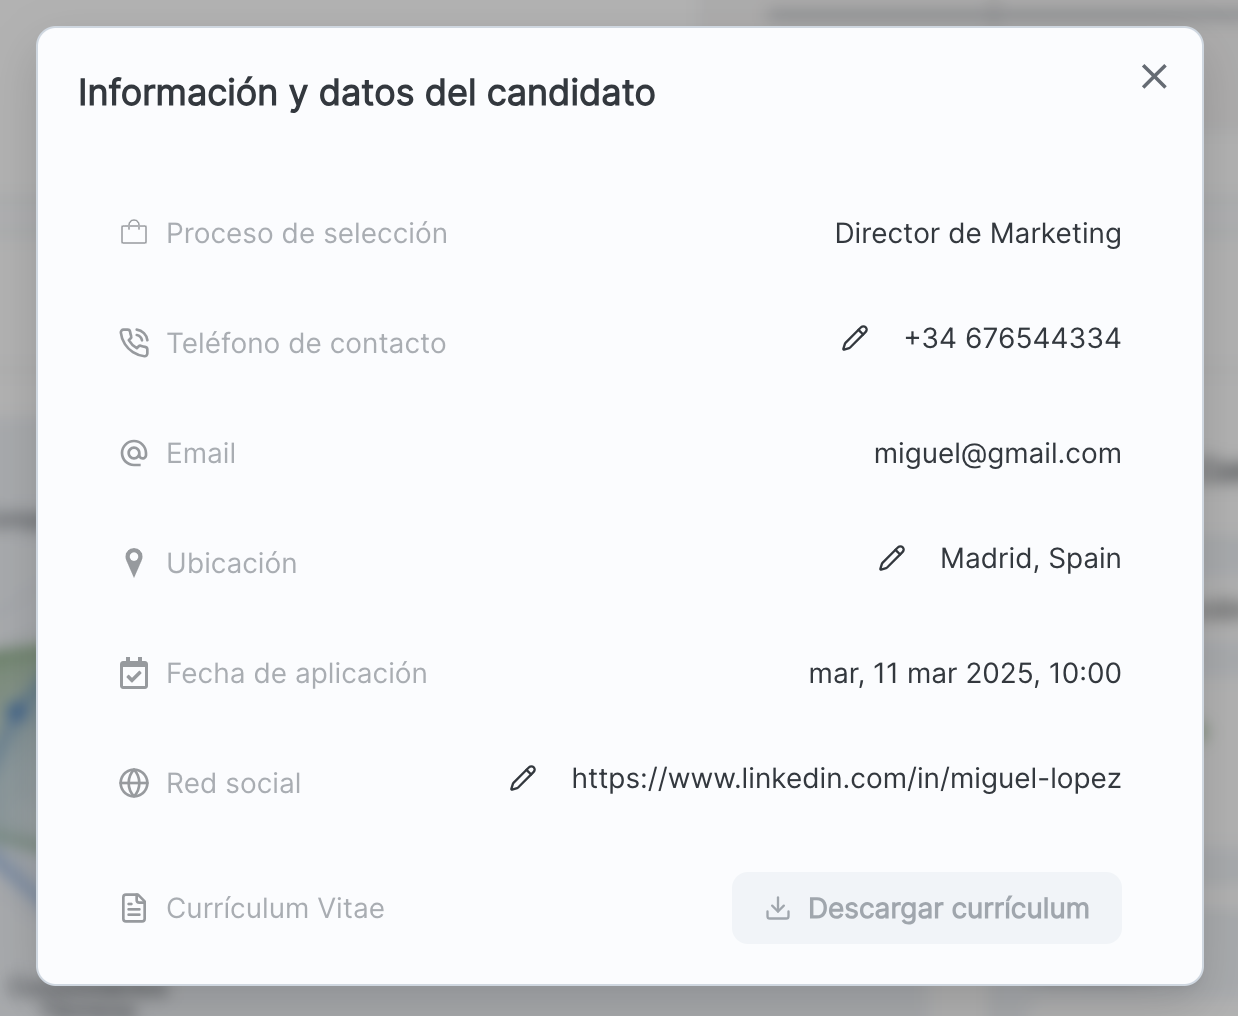Close the candidate information dialog
The height and width of the screenshot is (1016, 1238).
click(x=1154, y=77)
